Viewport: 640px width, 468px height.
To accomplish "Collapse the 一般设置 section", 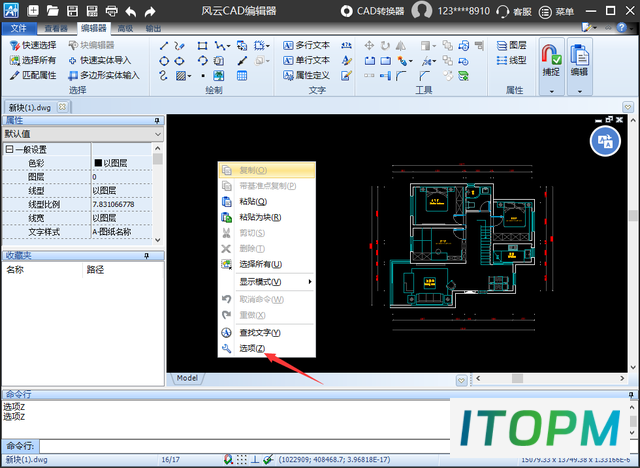I will 9,149.
